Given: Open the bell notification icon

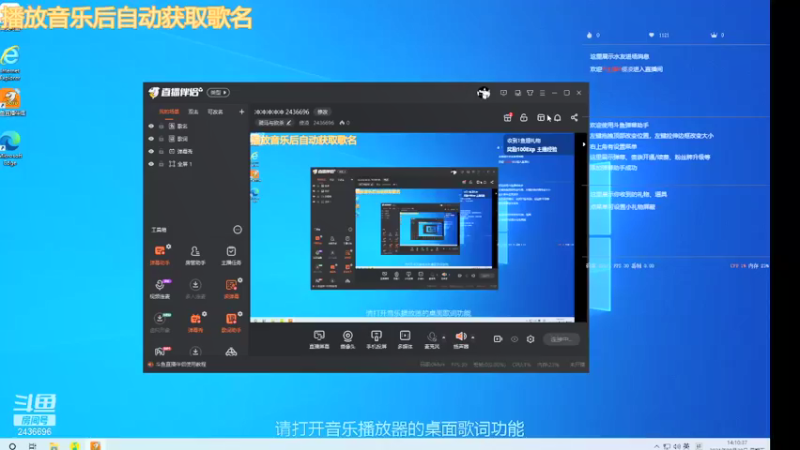Looking at the screenshot, I should coord(558,118).
